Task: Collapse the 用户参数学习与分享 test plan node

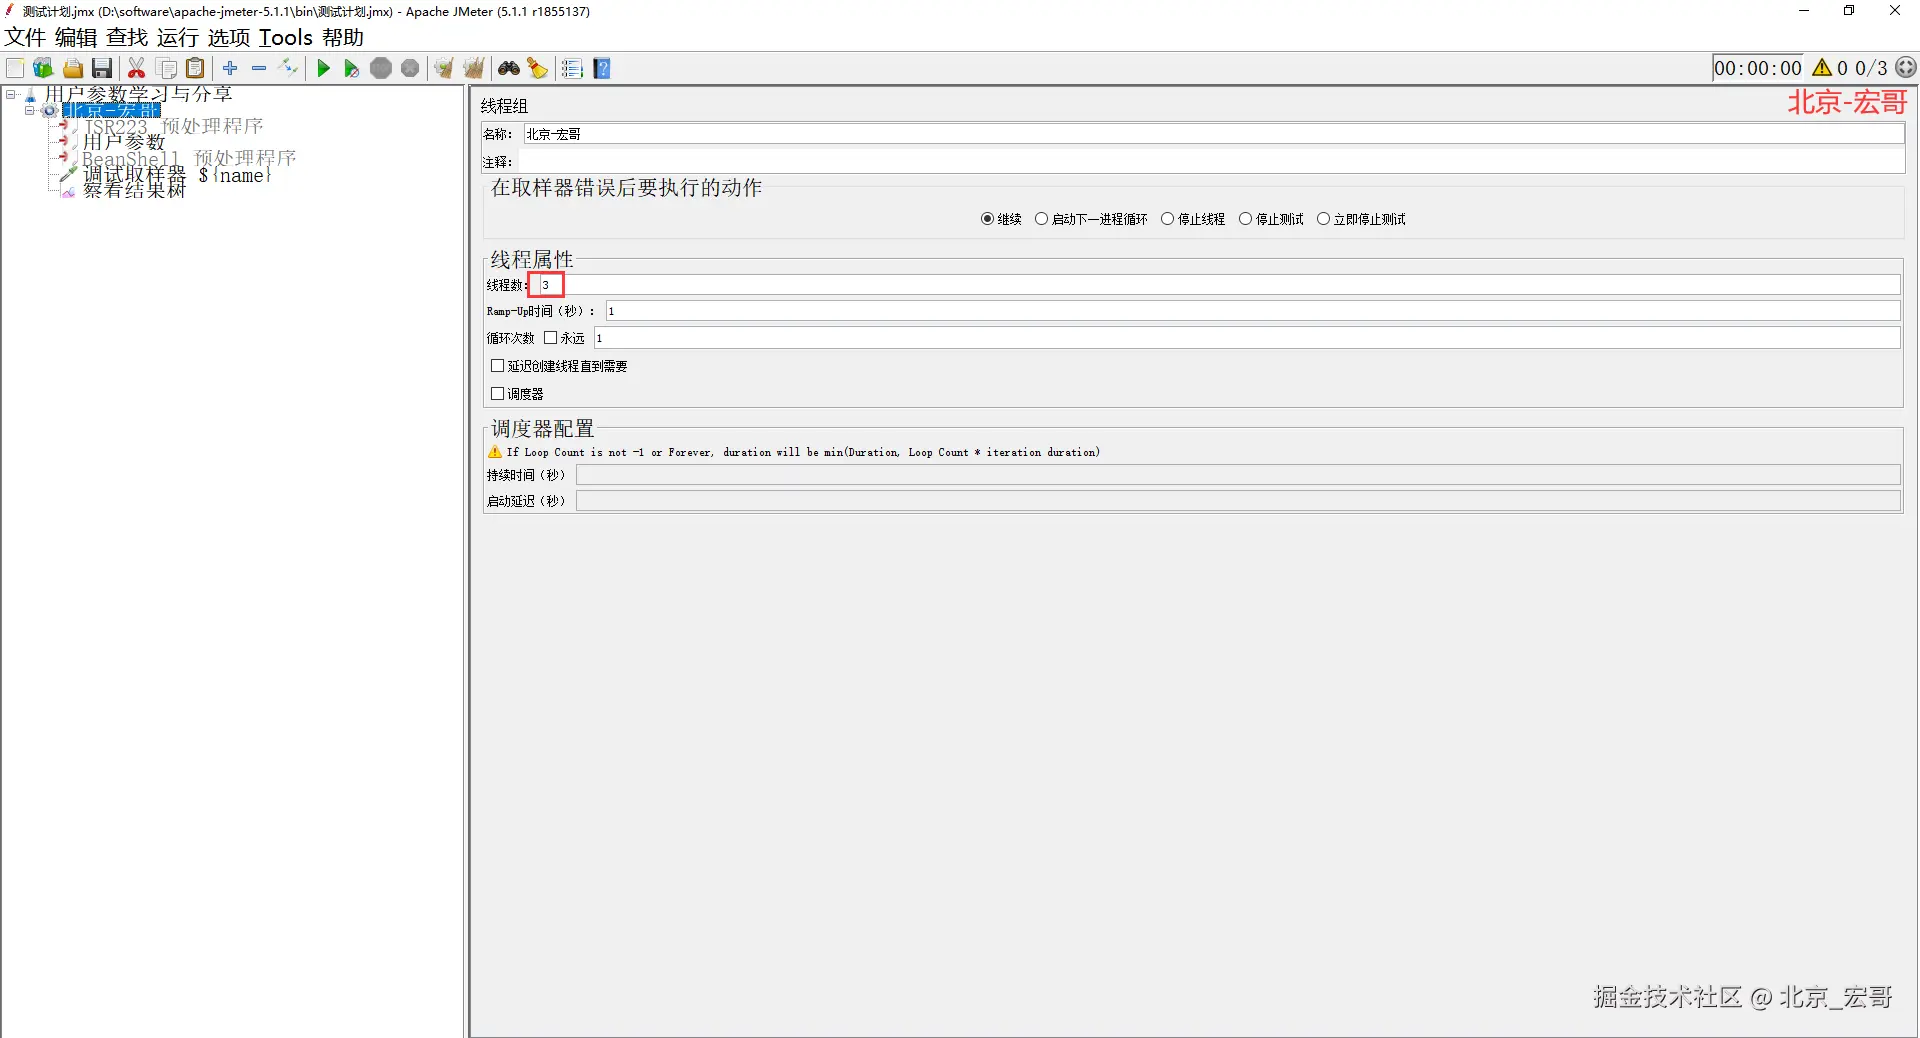Action: tap(11, 95)
